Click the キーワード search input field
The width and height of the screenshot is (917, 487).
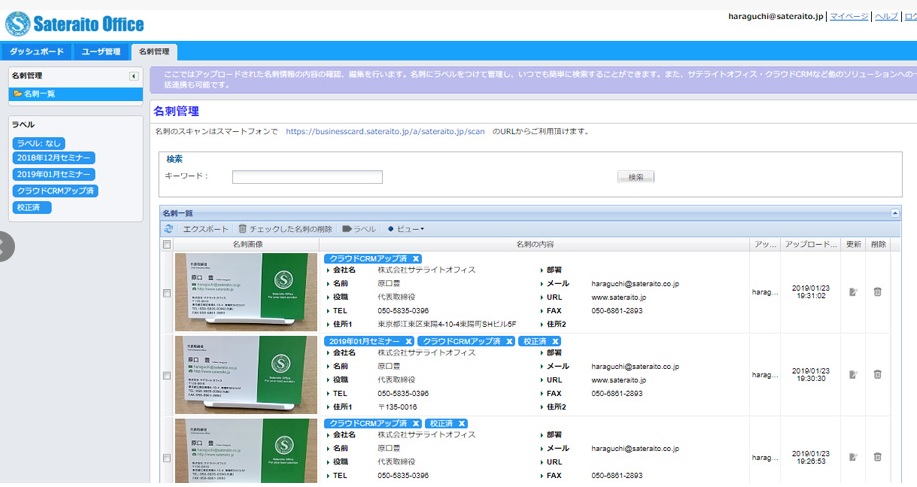pos(307,177)
